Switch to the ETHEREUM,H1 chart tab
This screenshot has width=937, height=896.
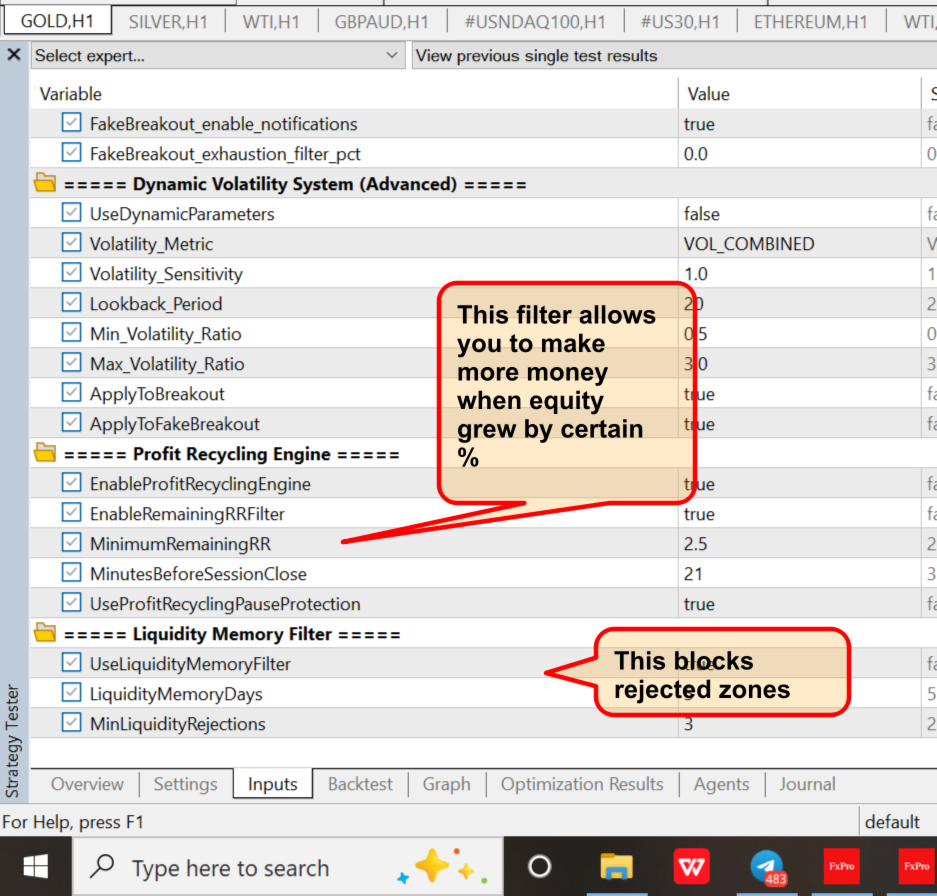(x=810, y=22)
